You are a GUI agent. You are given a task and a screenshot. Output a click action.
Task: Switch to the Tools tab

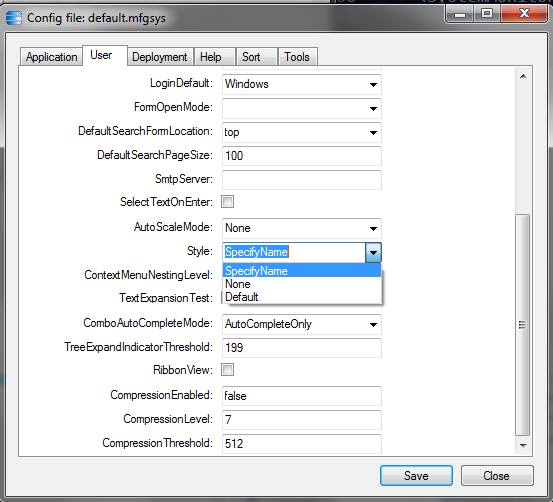[x=297, y=57]
